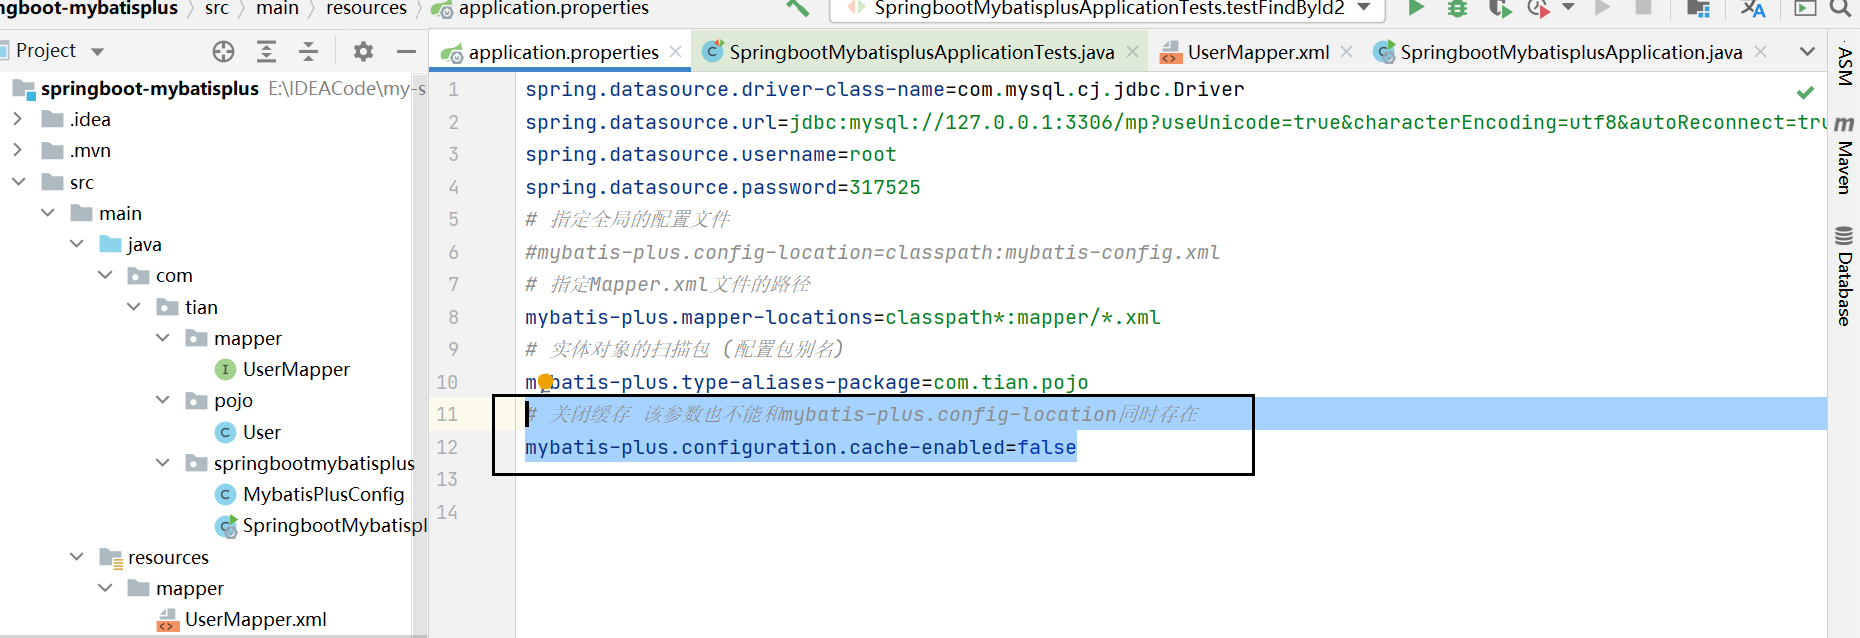
Task: Collapse the mapper package under tian
Action: (163, 338)
